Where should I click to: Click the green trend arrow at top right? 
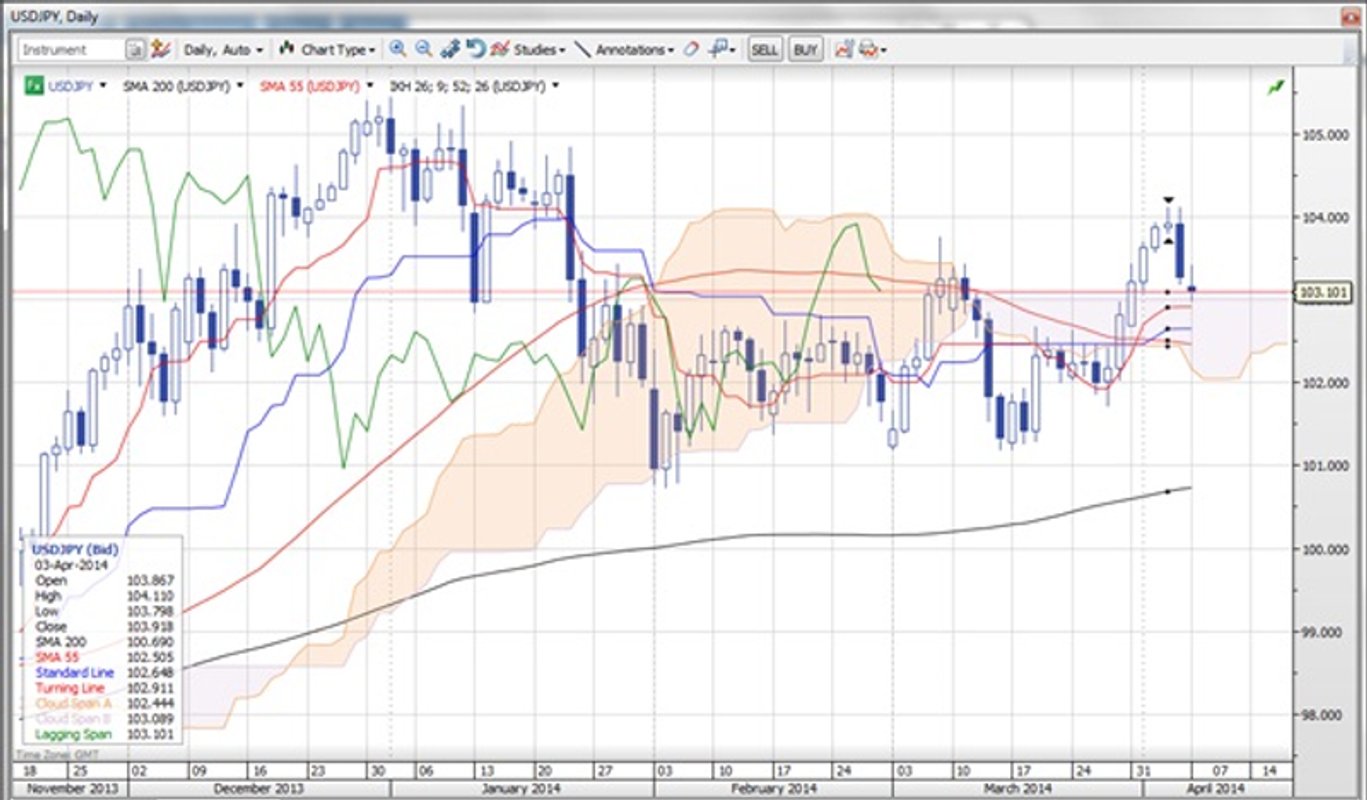tap(1276, 88)
